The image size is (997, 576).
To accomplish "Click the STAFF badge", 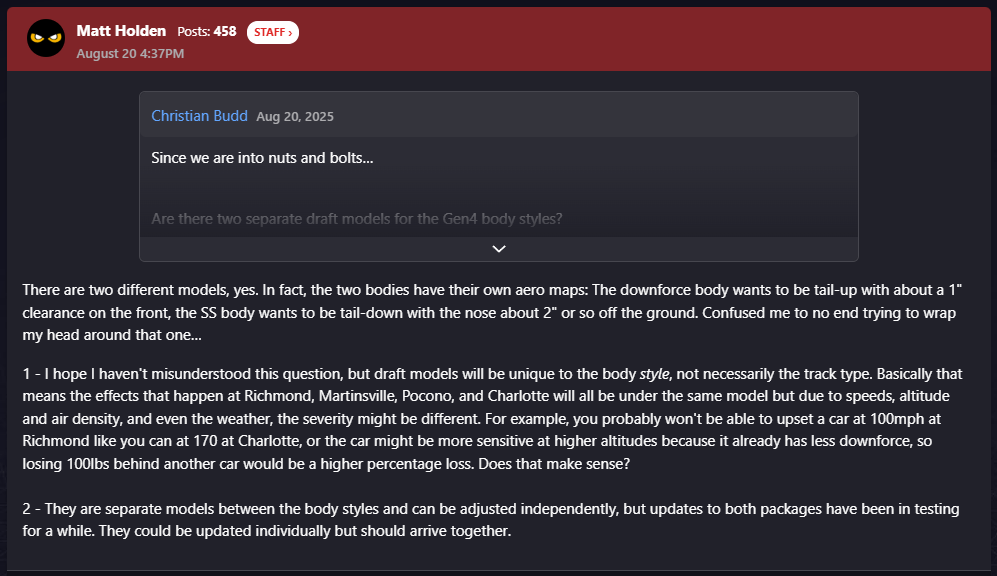I will [273, 32].
